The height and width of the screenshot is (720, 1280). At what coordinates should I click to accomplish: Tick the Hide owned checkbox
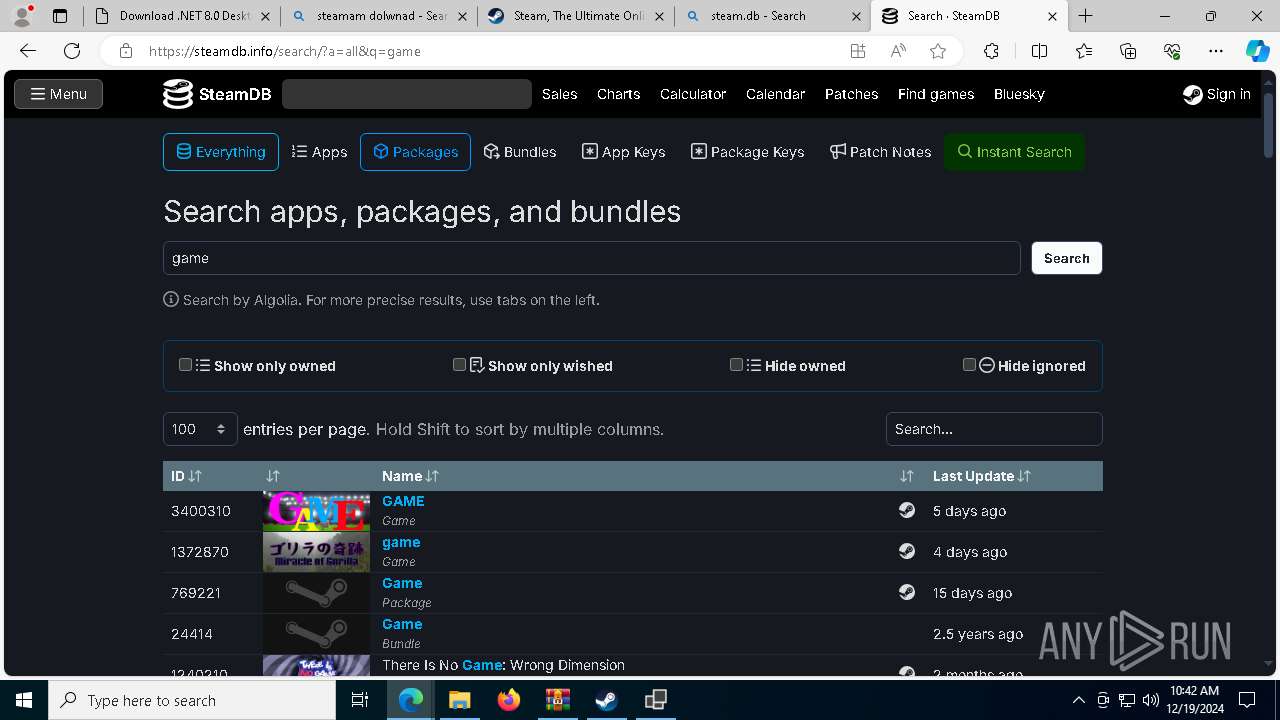(x=736, y=365)
